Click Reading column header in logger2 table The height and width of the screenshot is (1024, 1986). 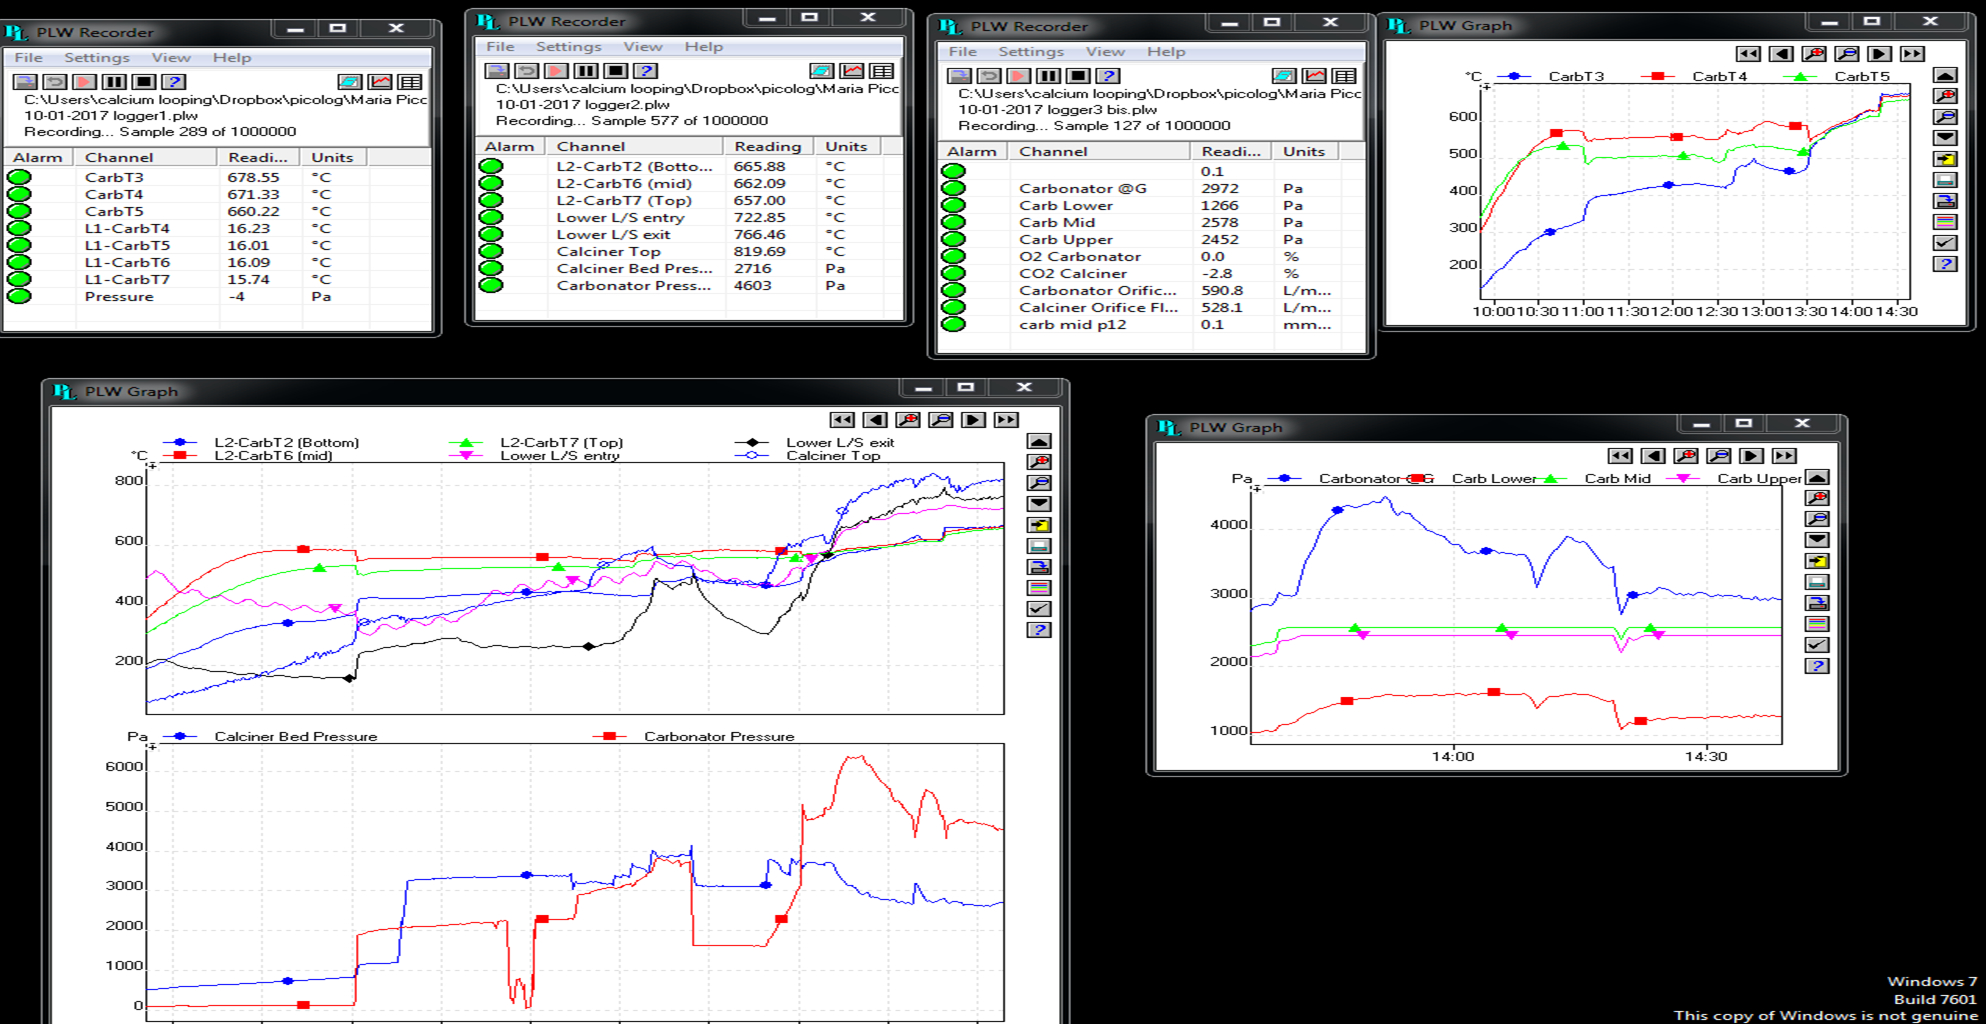click(x=767, y=147)
